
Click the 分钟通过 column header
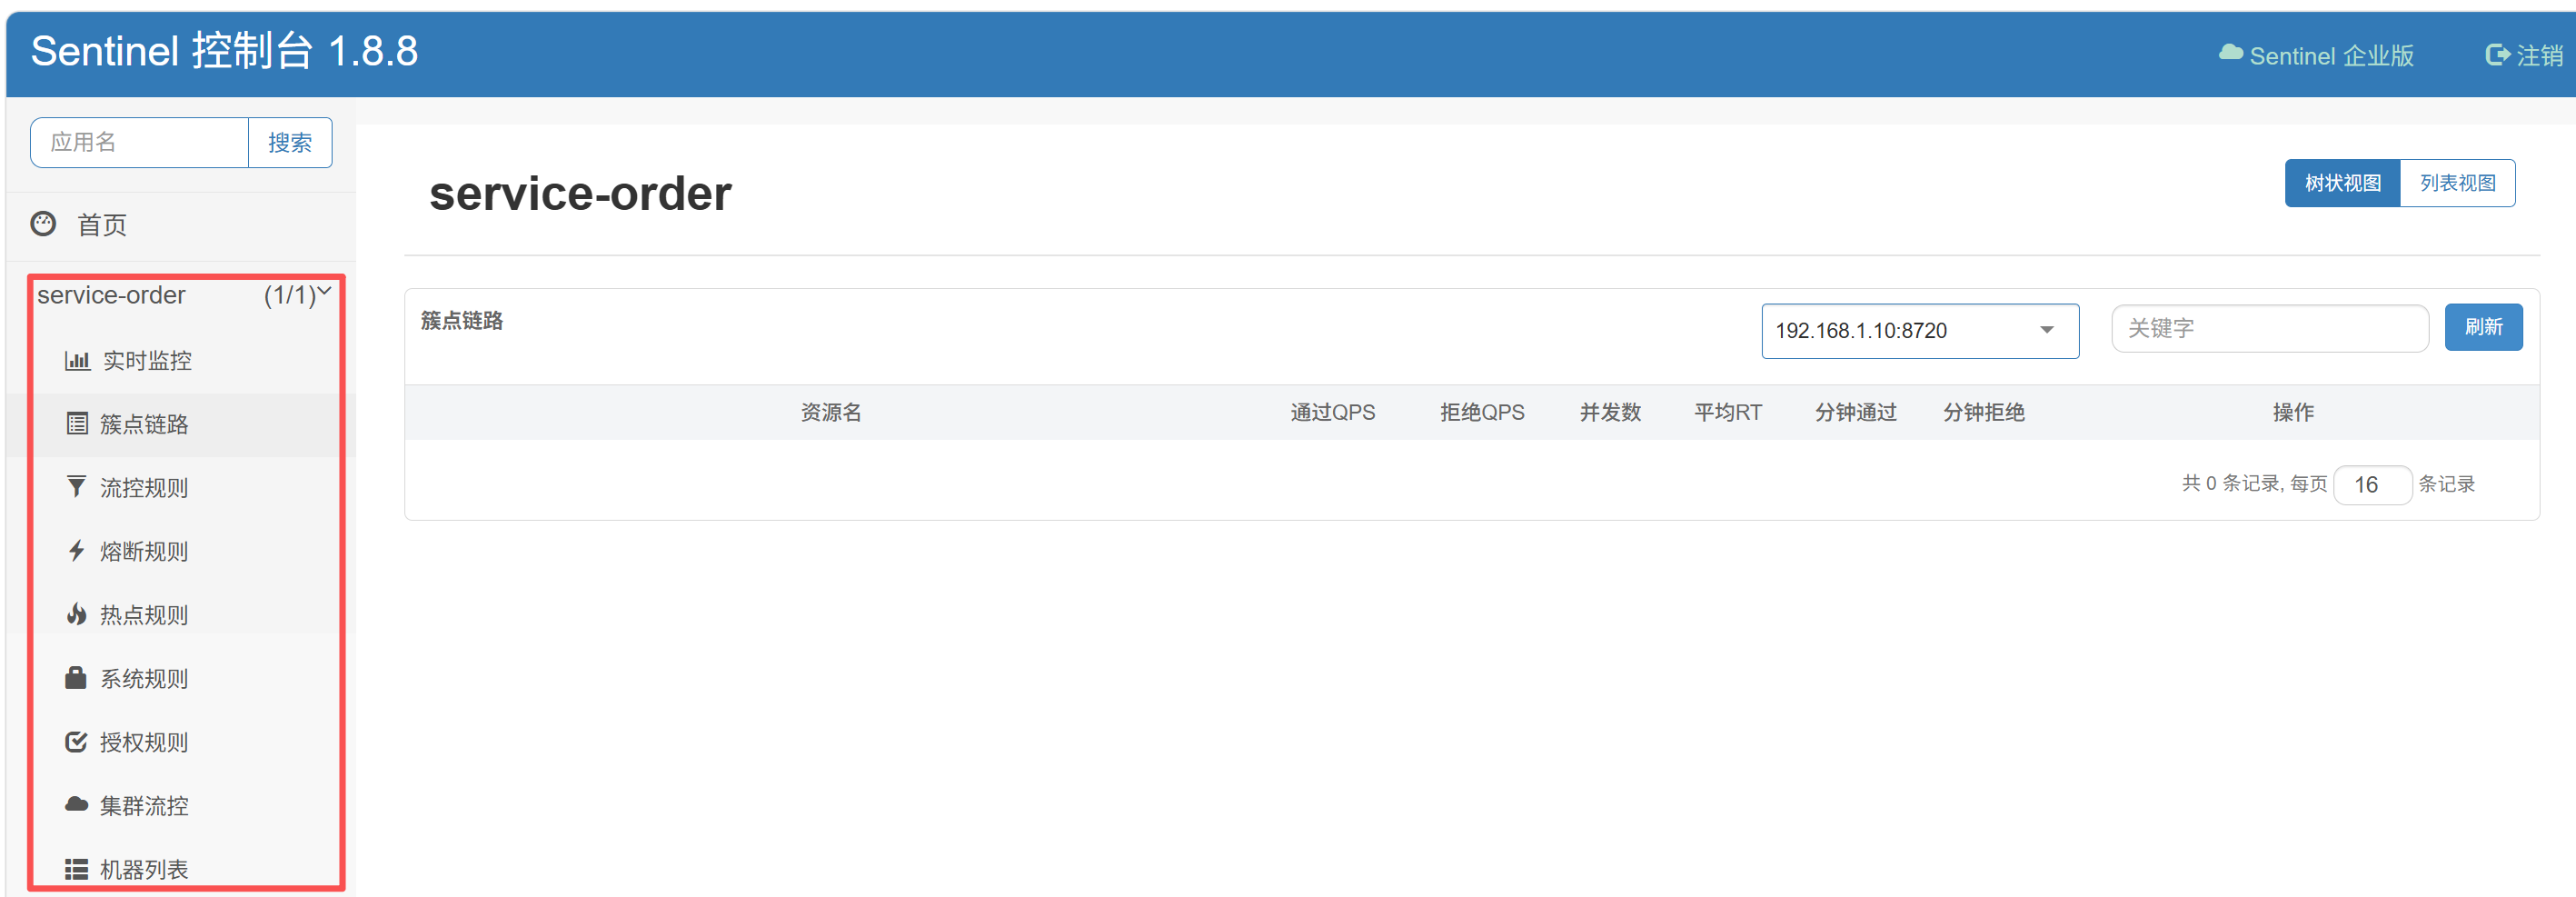tap(1856, 412)
